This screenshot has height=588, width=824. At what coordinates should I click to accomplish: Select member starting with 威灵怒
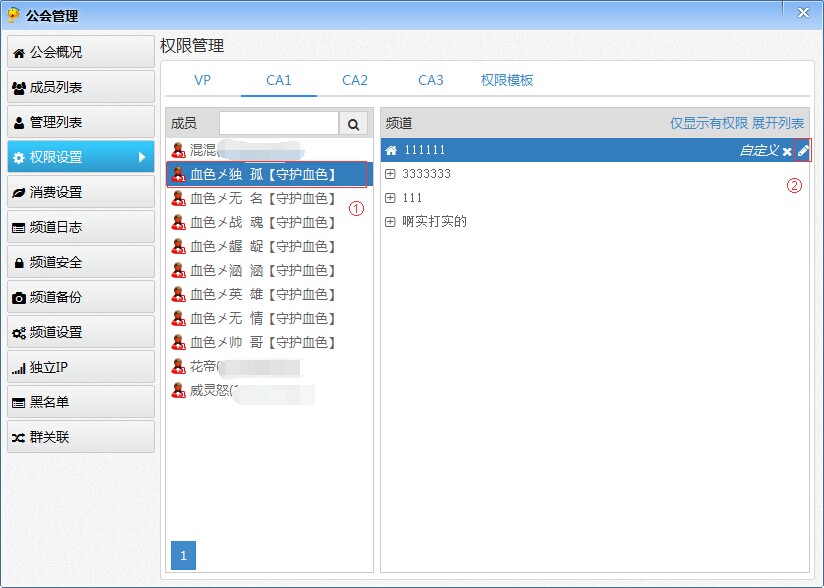point(269,390)
